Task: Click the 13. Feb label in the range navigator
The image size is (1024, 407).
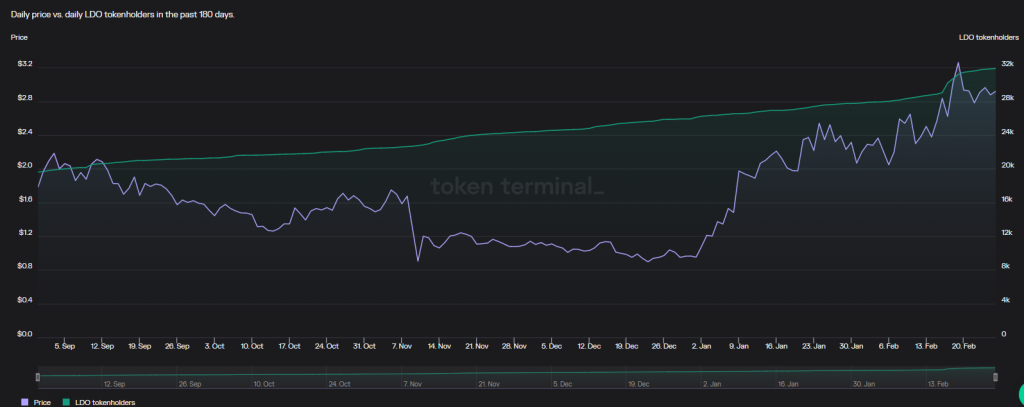Action: pos(938,385)
